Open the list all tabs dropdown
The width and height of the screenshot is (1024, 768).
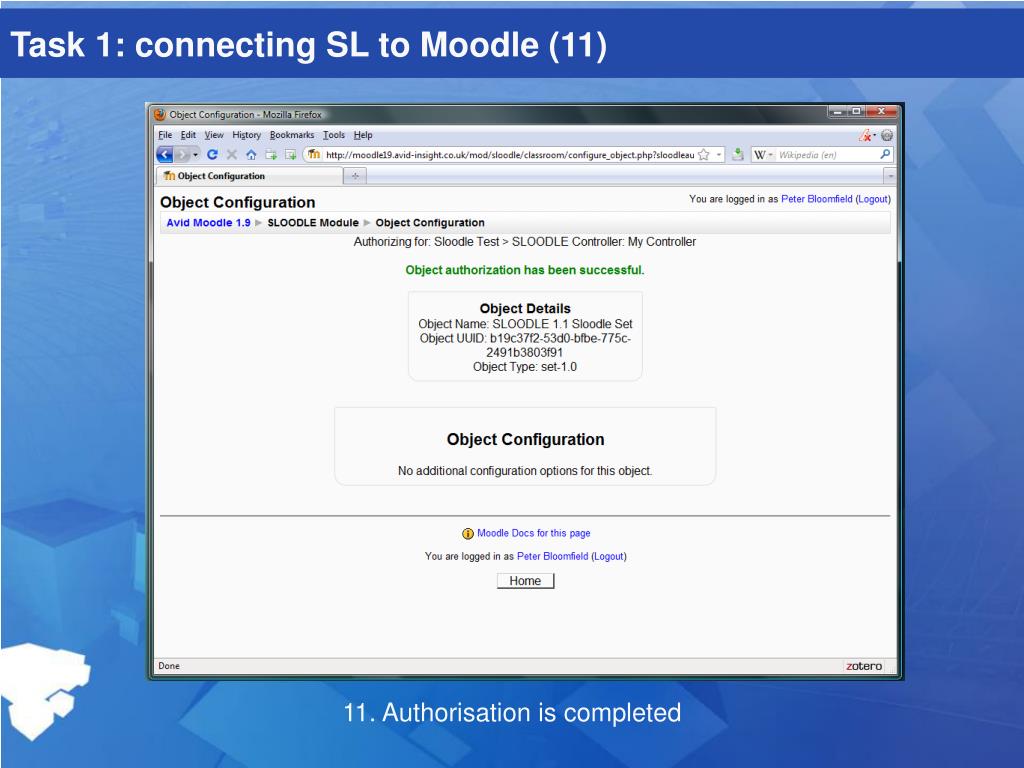pos(889,176)
